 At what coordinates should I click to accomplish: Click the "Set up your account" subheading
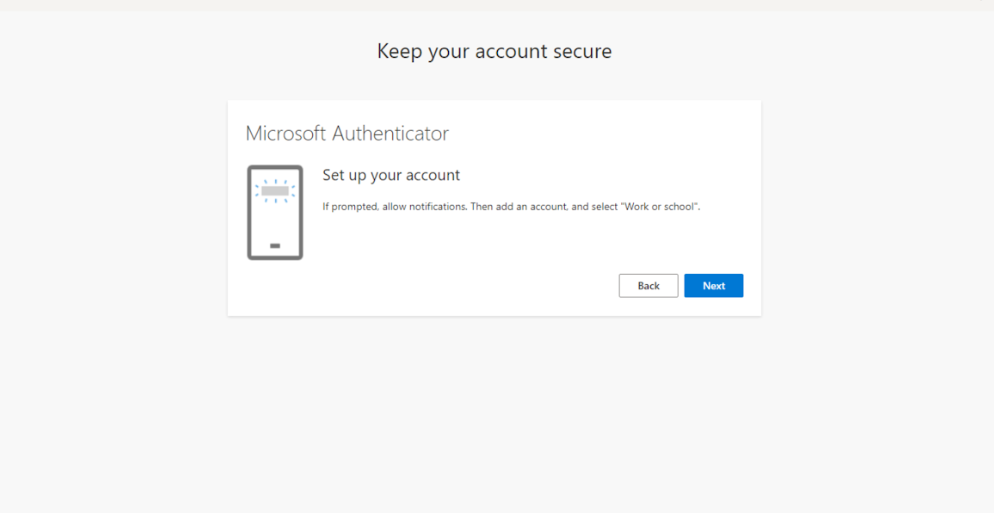(391, 175)
